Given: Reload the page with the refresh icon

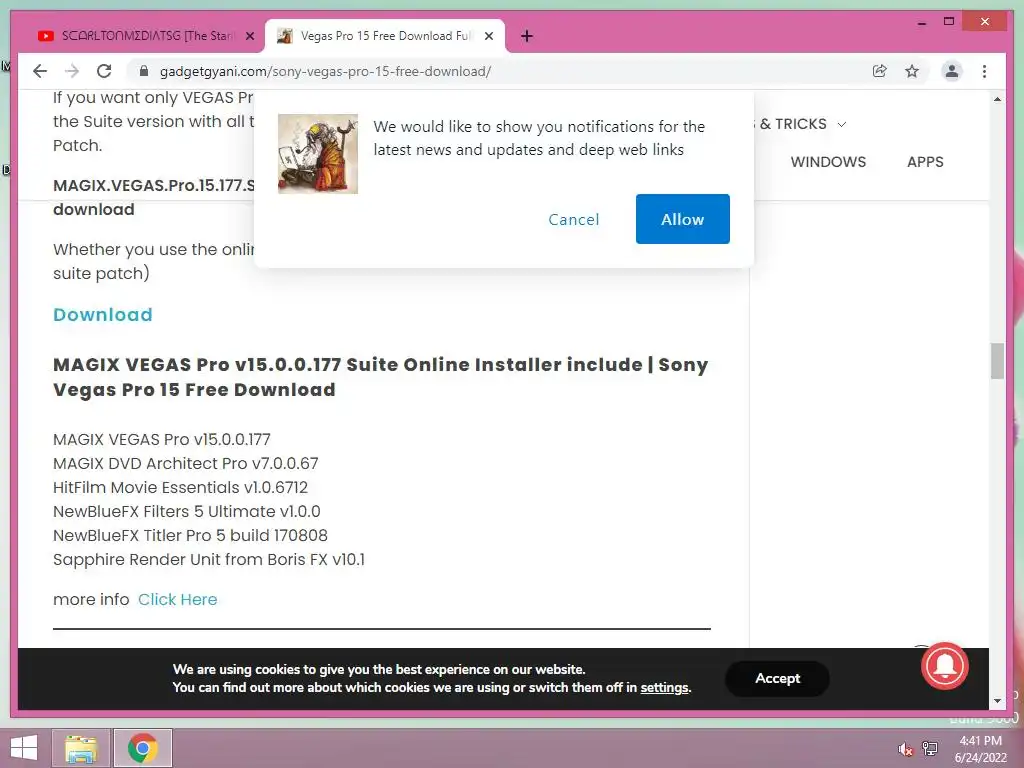Looking at the screenshot, I should click(104, 71).
